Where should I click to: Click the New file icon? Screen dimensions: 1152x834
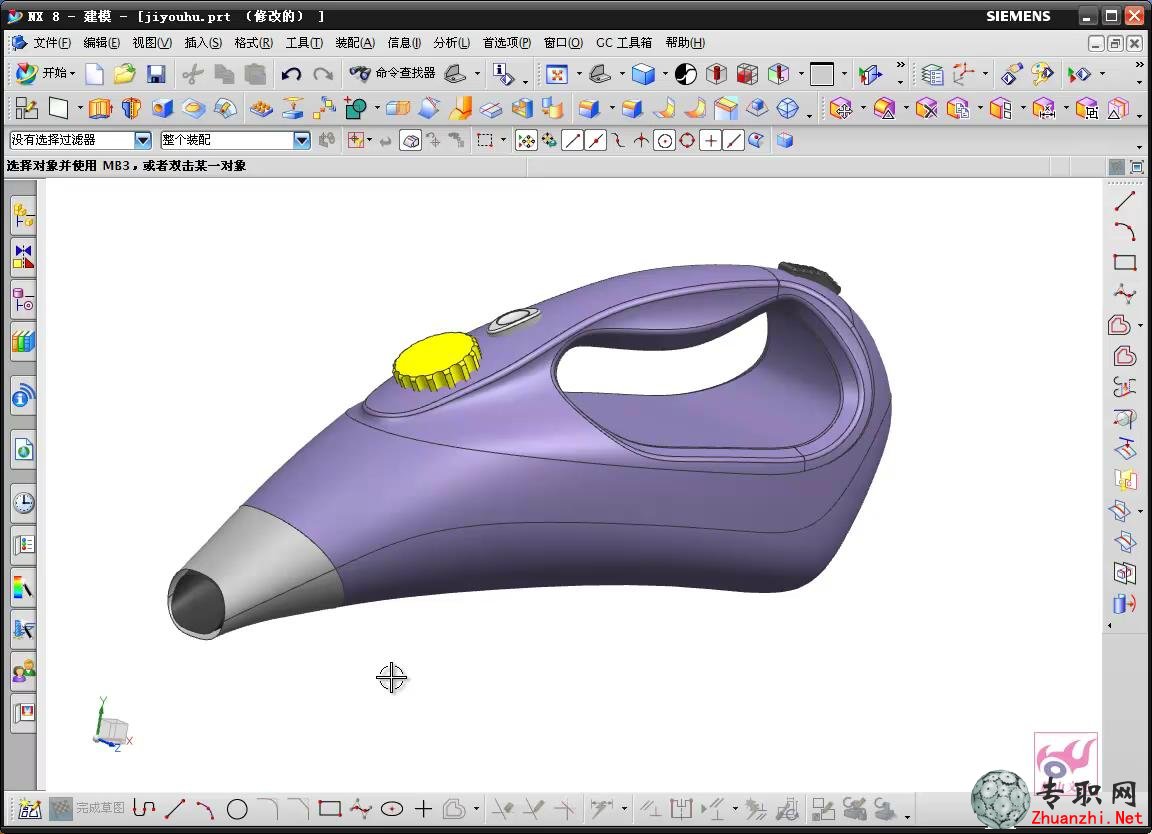click(x=95, y=73)
